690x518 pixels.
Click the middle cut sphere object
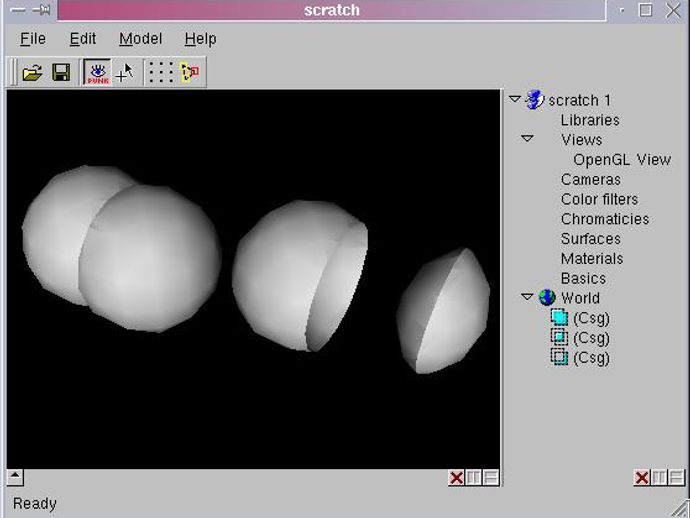pyautogui.click(x=300, y=275)
